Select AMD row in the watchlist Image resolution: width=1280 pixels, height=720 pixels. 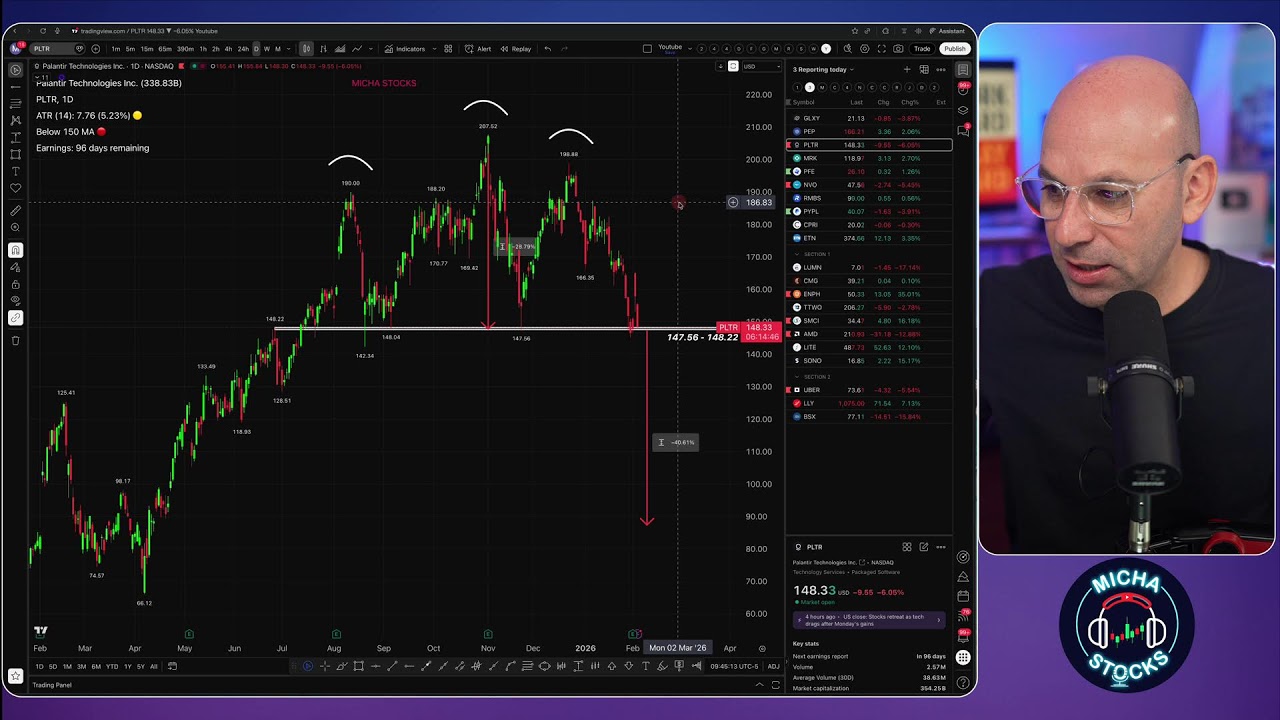[x=868, y=334]
